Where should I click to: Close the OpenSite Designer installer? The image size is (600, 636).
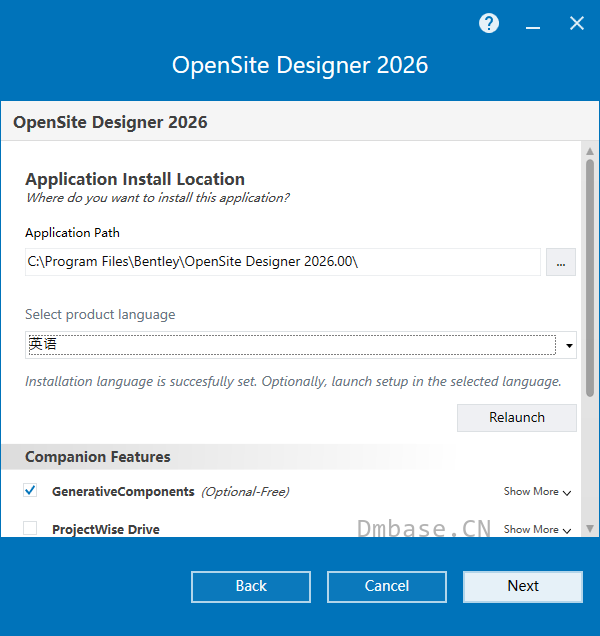pos(576,23)
